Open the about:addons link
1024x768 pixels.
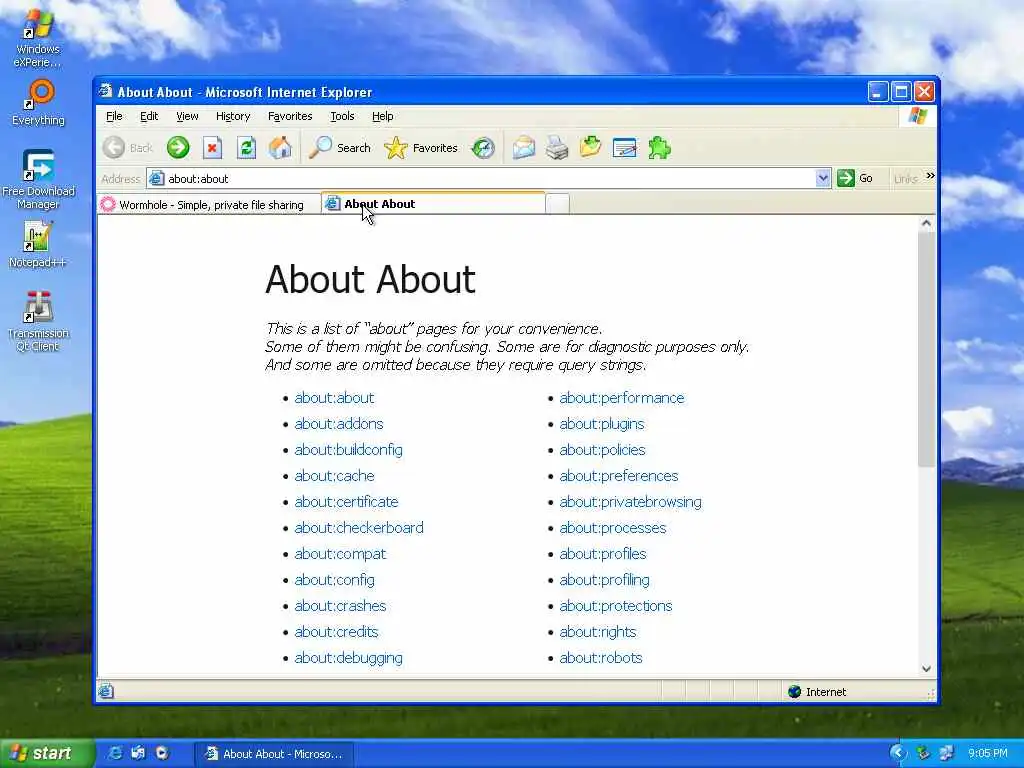339,424
